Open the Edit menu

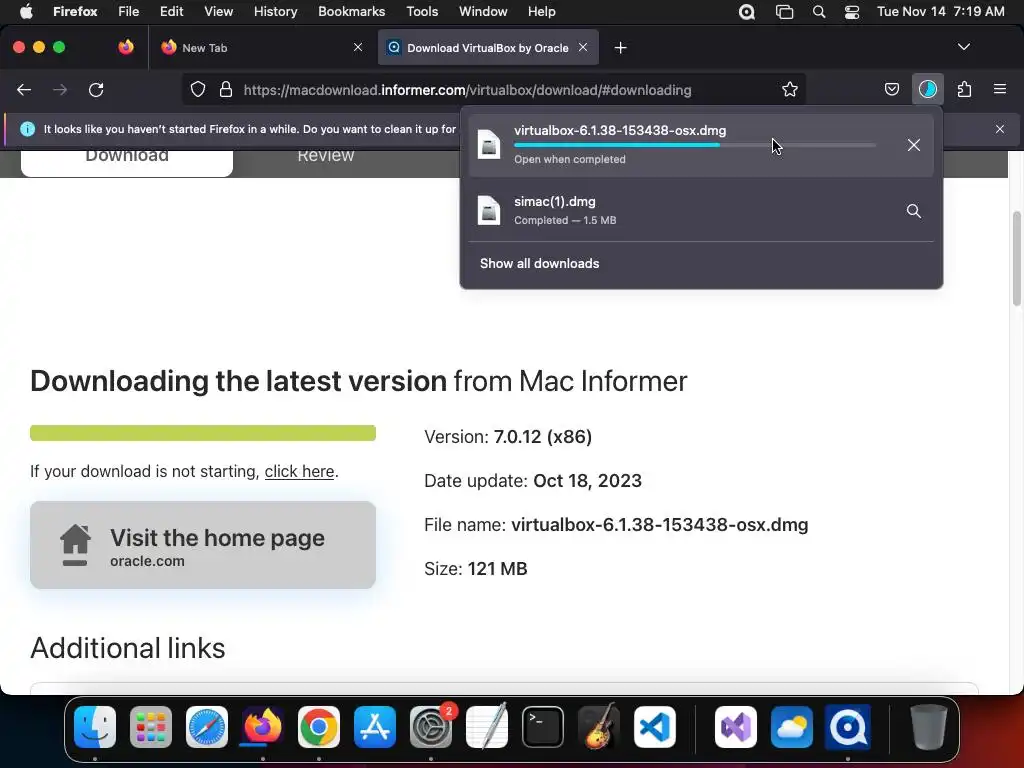coord(172,11)
